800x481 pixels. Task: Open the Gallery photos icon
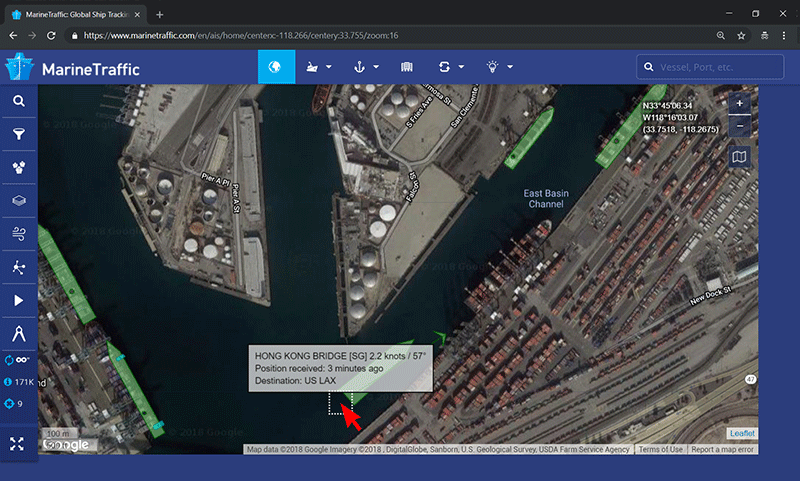(407, 67)
